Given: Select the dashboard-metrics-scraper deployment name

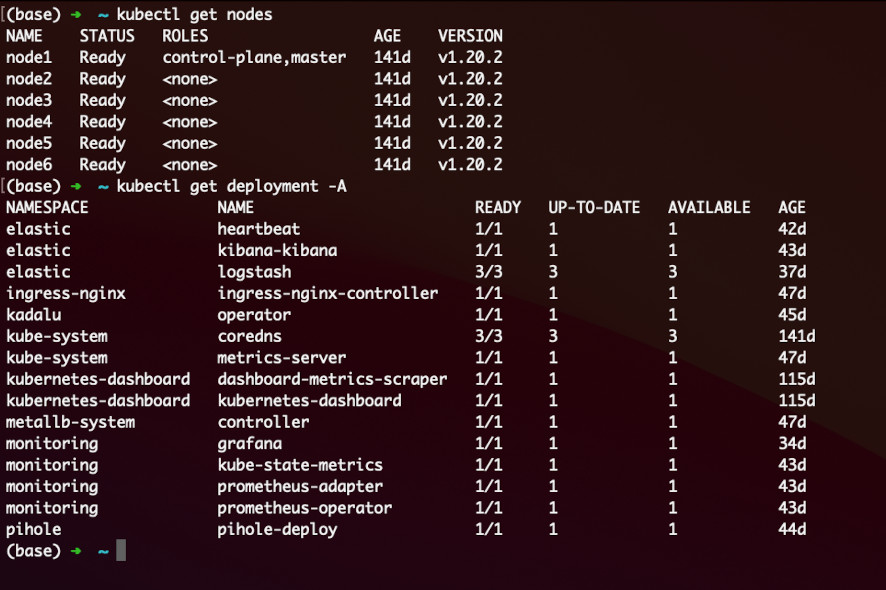Looking at the screenshot, I should (x=332, y=379).
